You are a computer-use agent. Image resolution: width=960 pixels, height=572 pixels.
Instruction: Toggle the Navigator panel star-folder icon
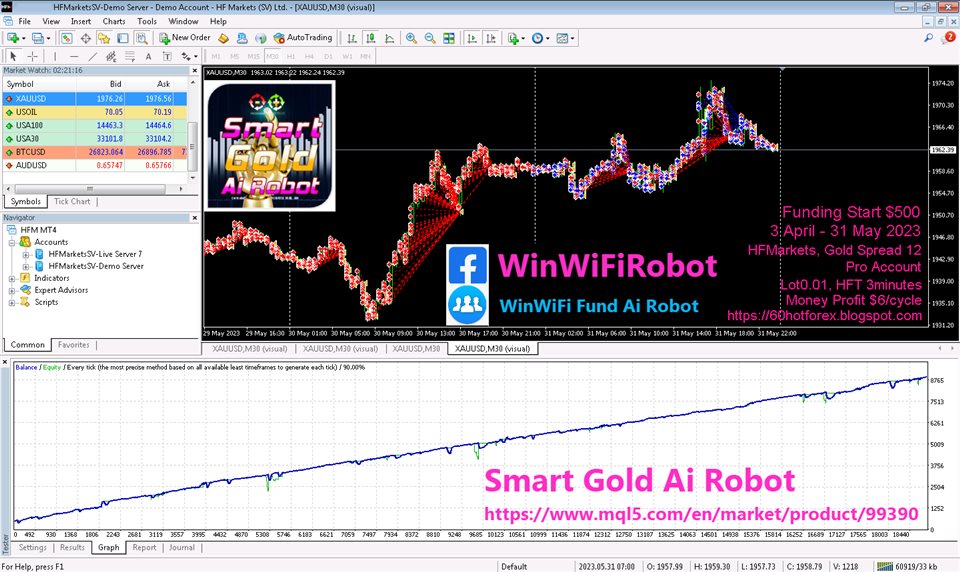[104, 38]
